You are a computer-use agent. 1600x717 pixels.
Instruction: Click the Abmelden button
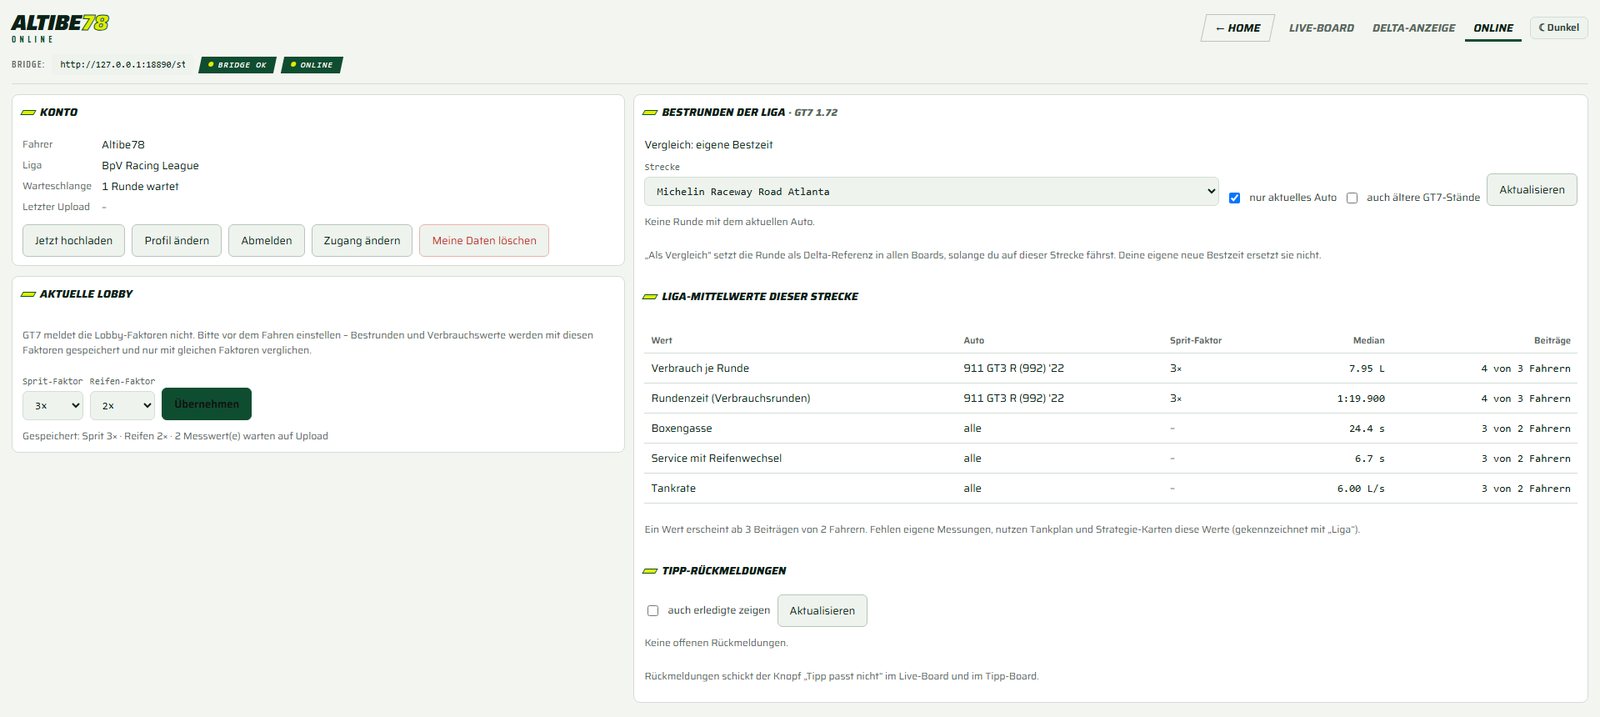tap(266, 240)
